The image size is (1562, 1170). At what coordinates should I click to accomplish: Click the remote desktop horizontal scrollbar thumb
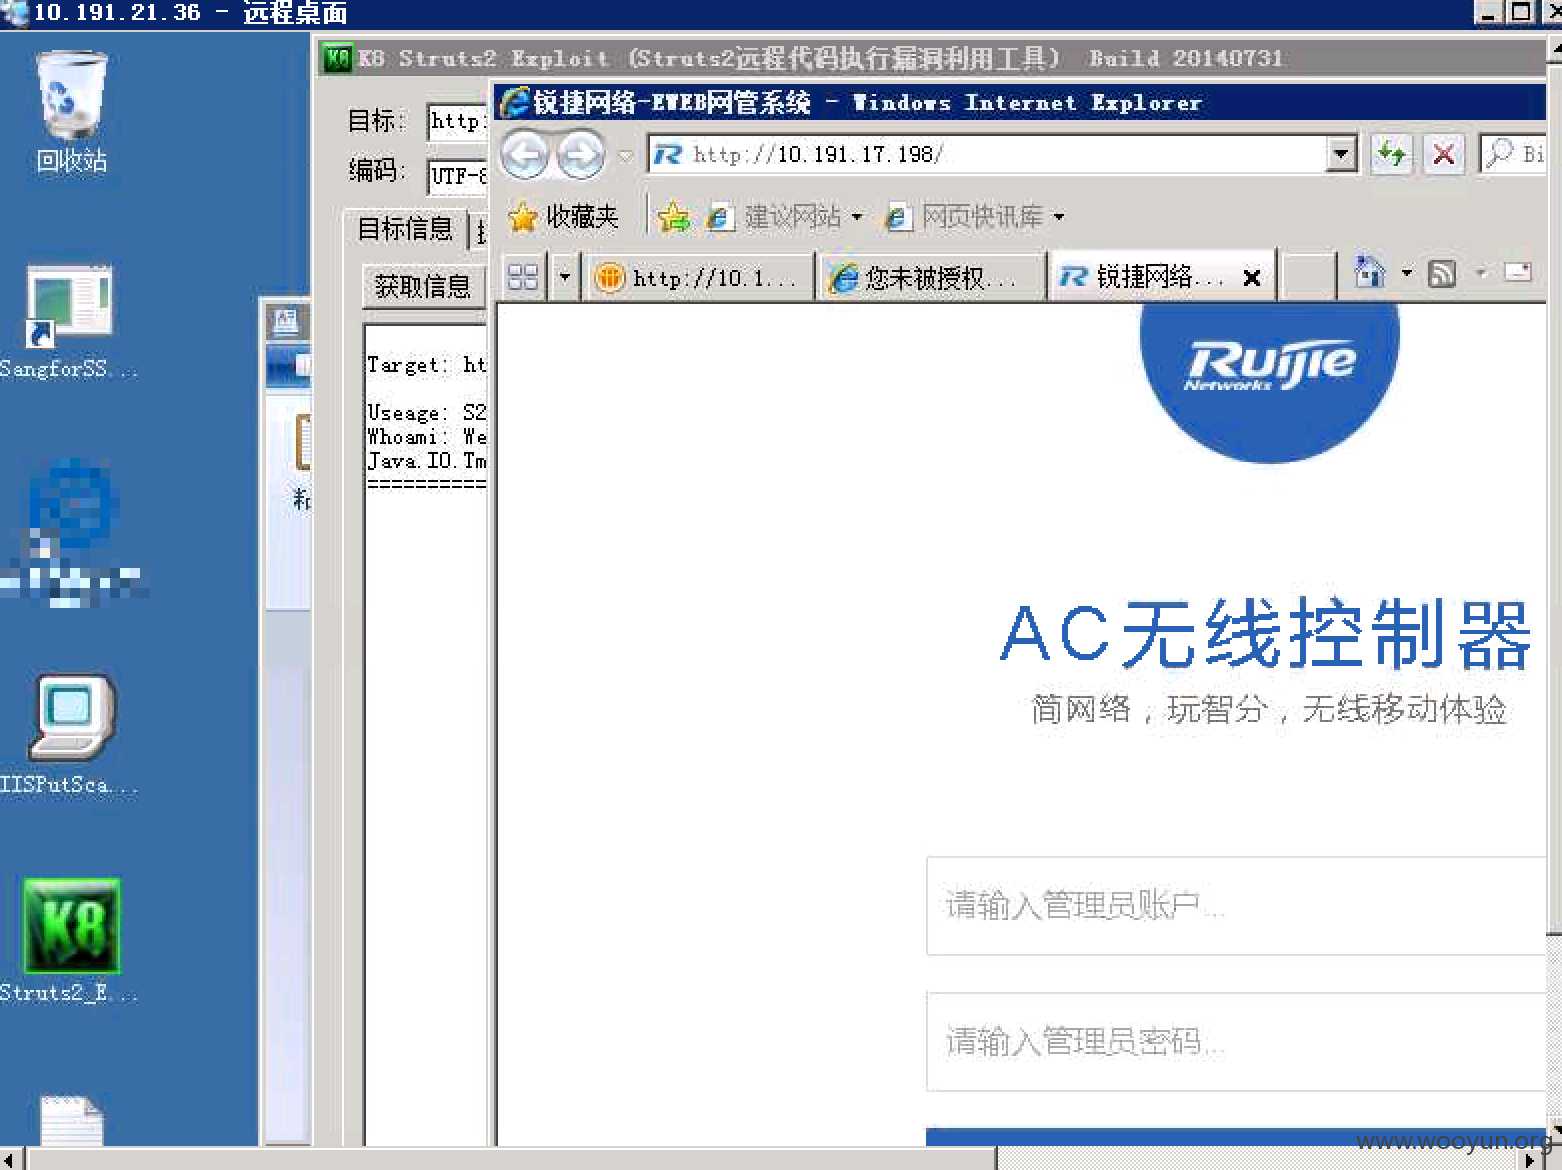[x=511, y=1159]
